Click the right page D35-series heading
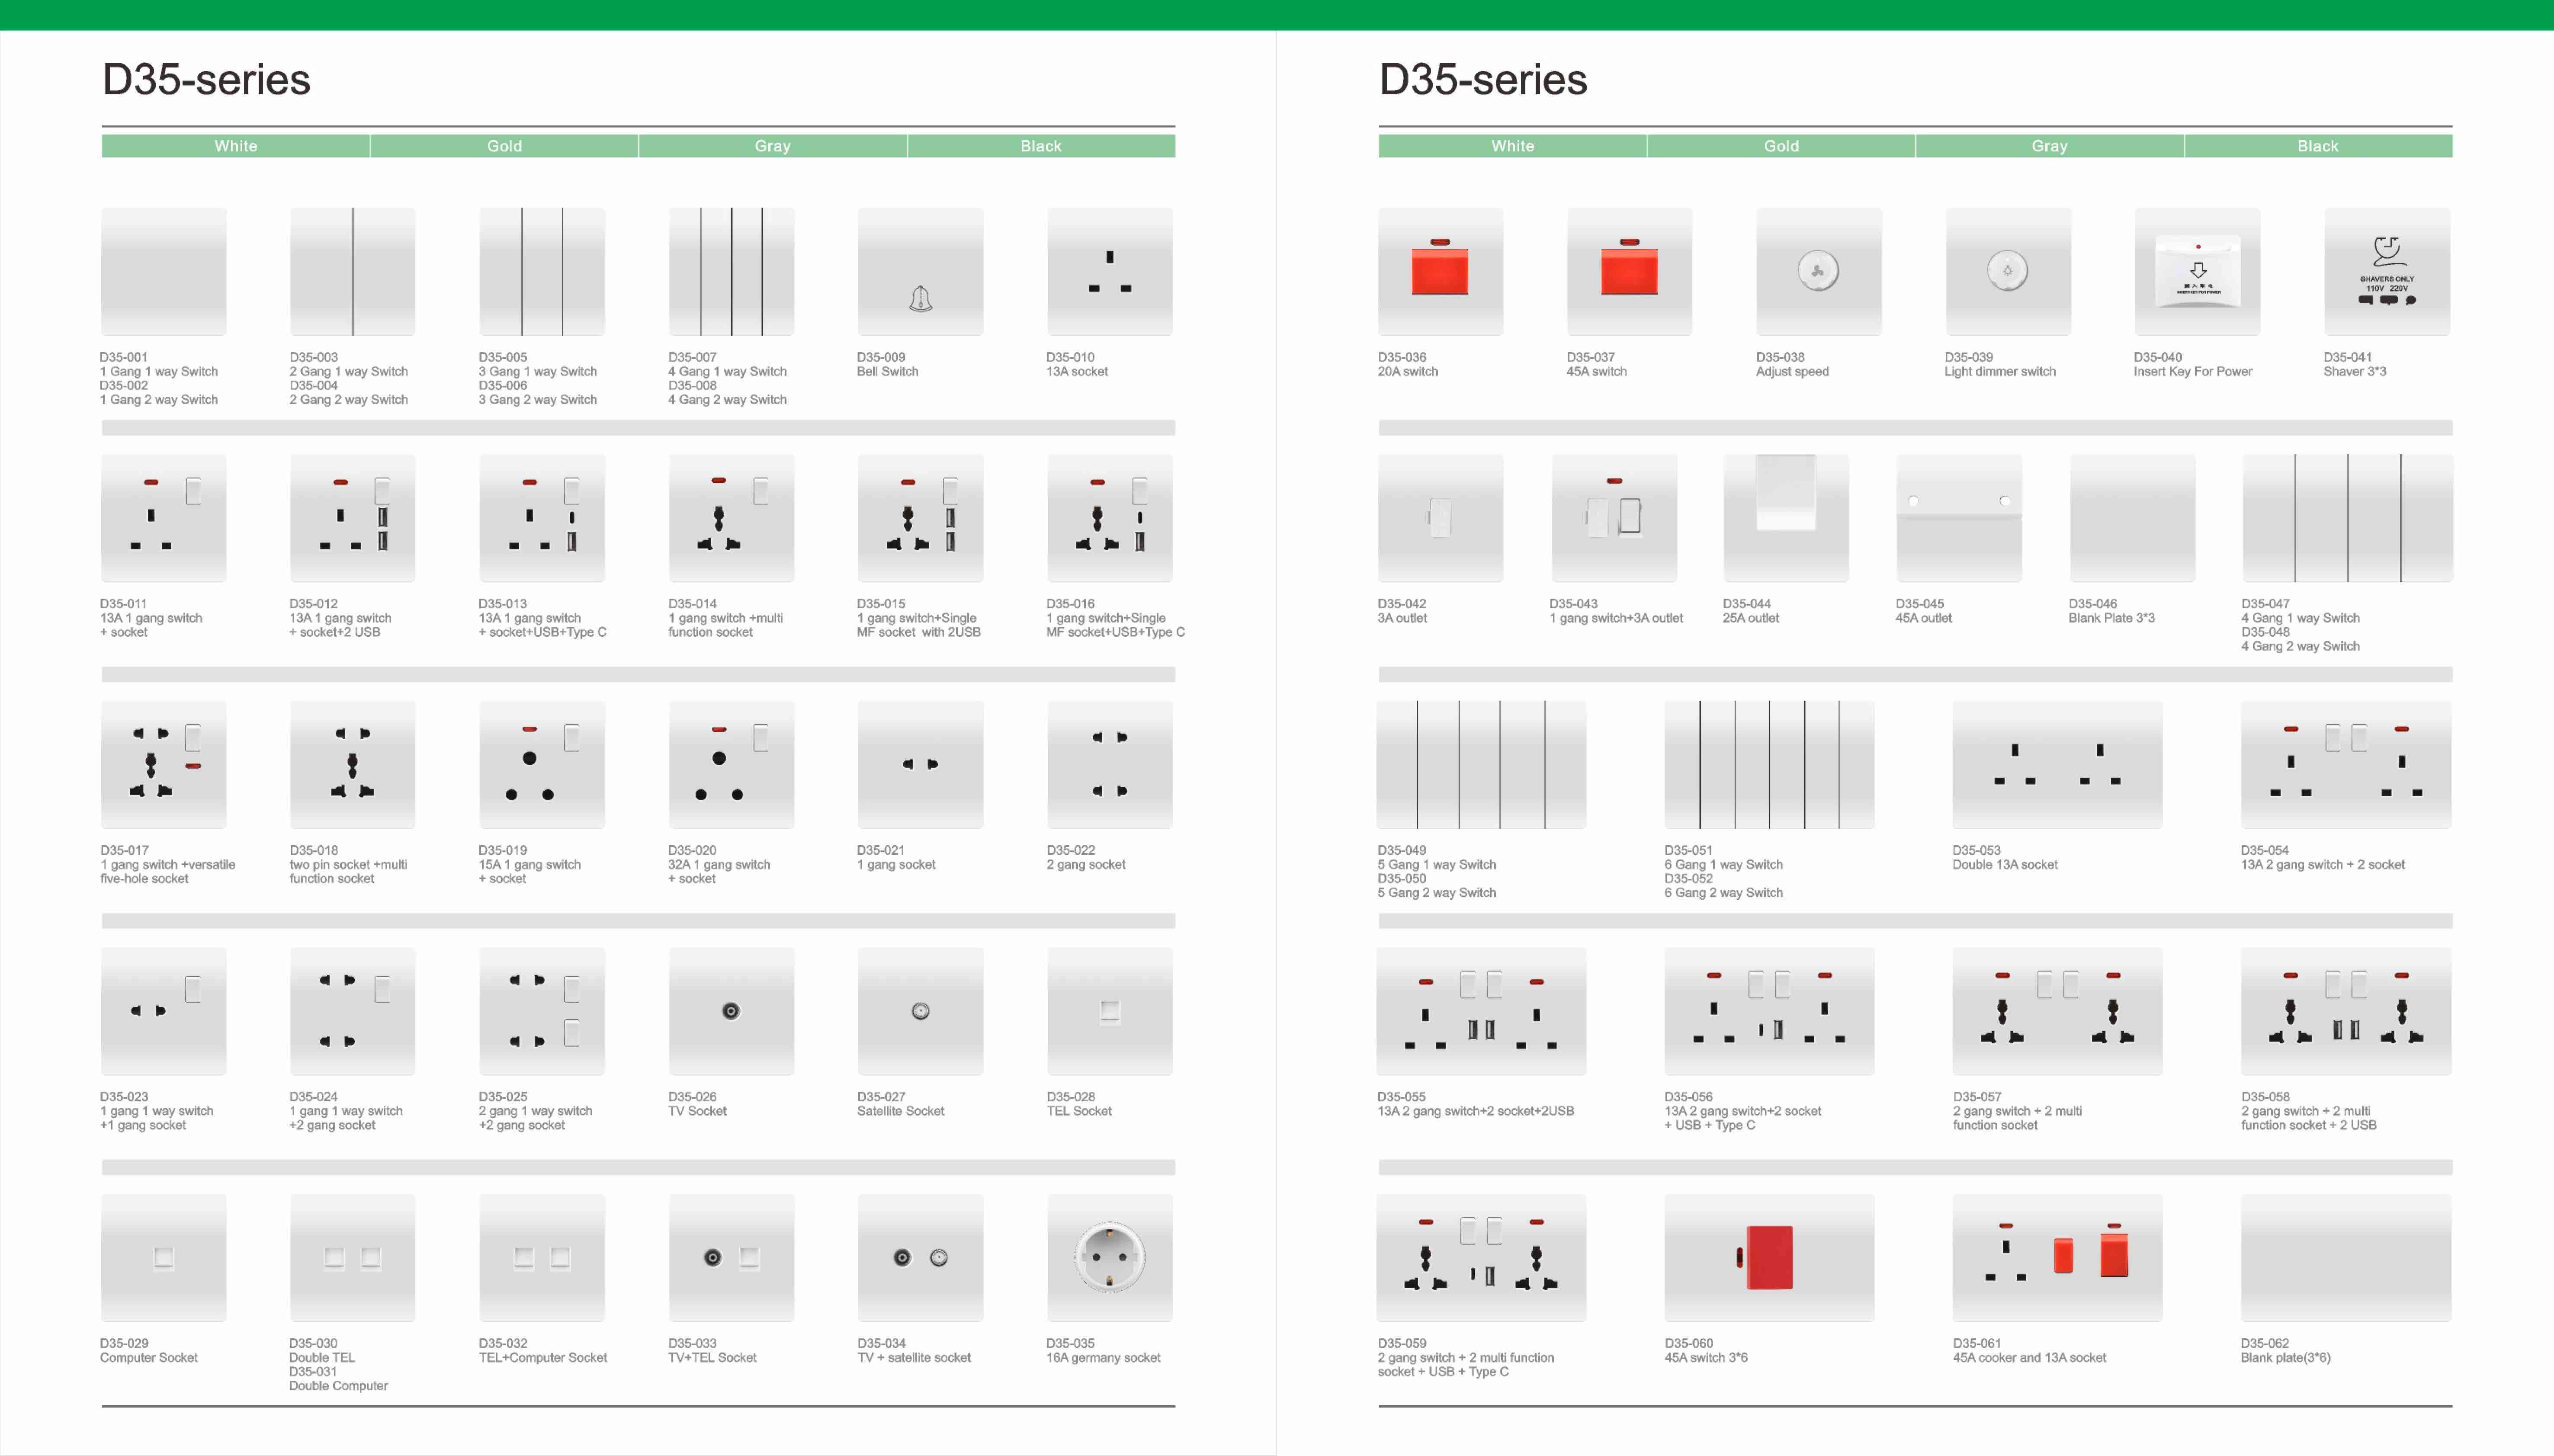 point(1482,79)
